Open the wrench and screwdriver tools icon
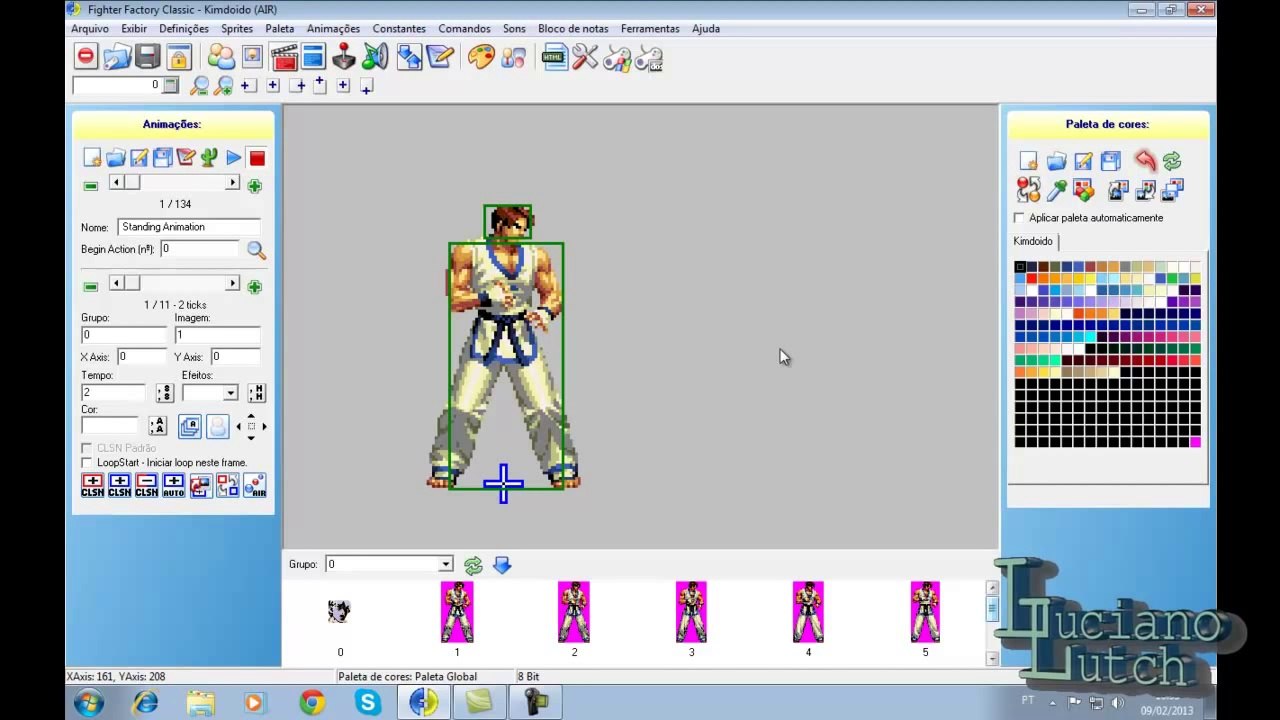Viewport: 1280px width, 720px height. click(x=585, y=57)
